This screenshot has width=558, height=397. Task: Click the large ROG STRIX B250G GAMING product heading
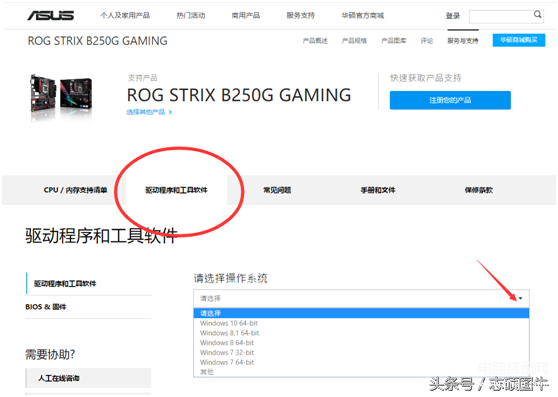click(239, 95)
